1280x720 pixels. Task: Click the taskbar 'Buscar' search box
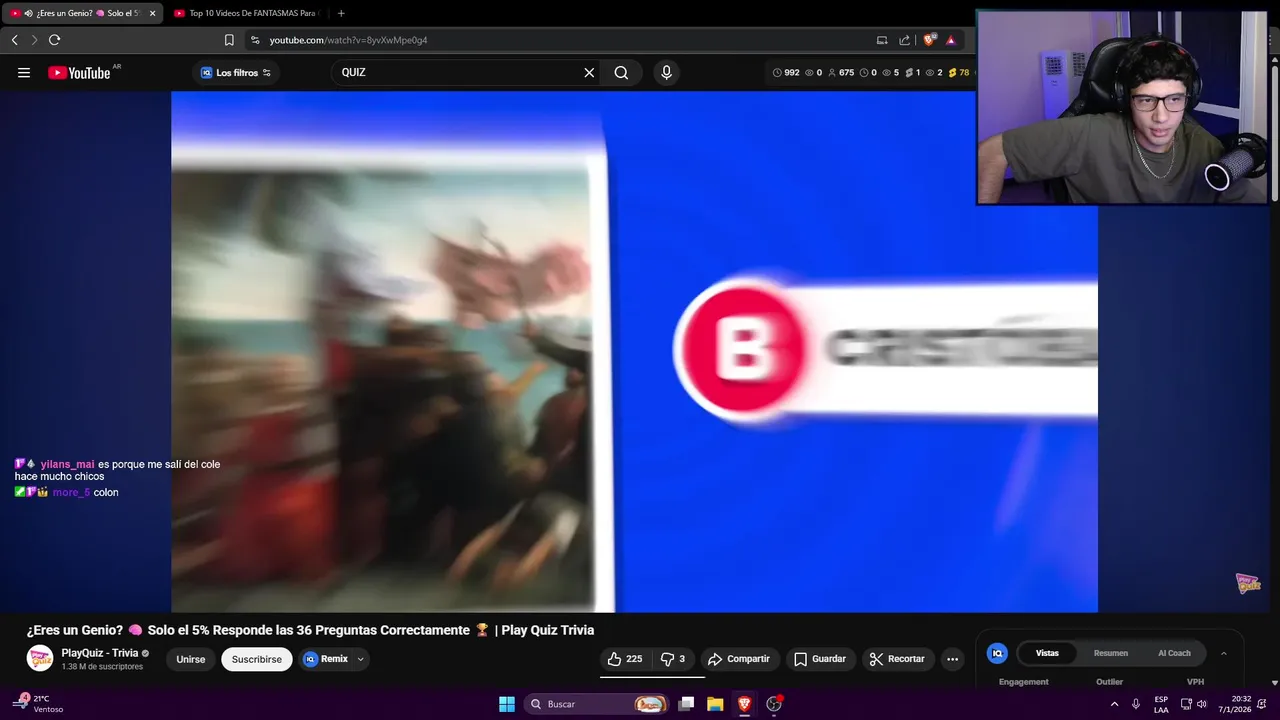pyautogui.click(x=597, y=704)
